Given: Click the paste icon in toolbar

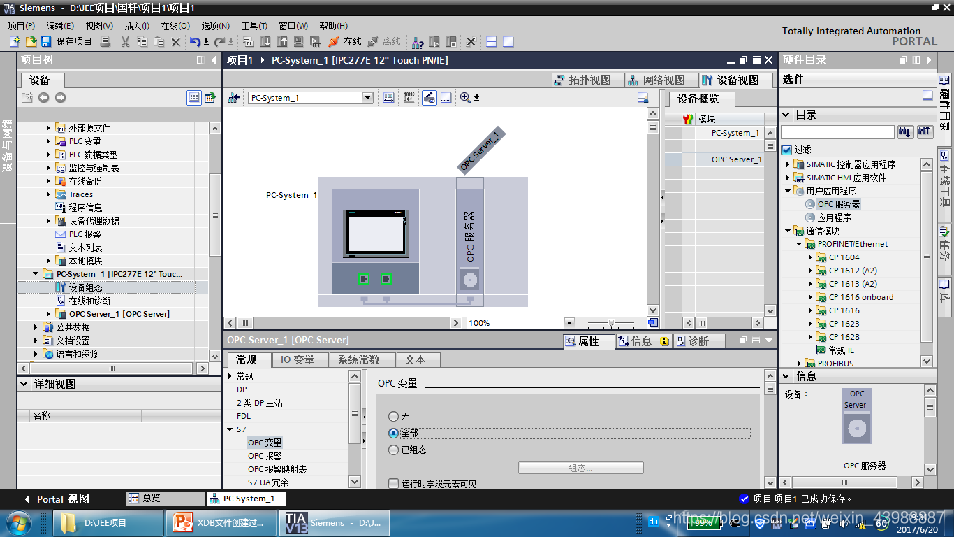Looking at the screenshot, I should click(x=159, y=42).
